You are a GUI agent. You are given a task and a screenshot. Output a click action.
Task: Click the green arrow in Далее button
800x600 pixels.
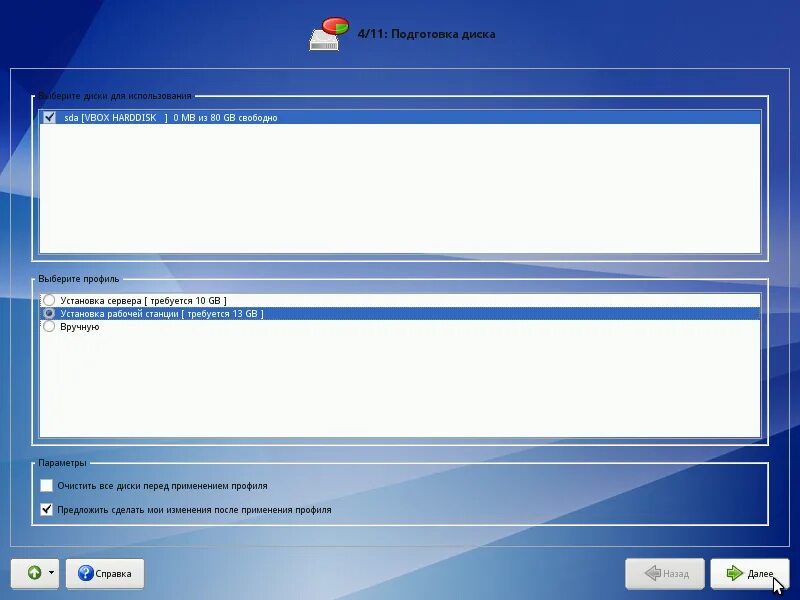(734, 573)
